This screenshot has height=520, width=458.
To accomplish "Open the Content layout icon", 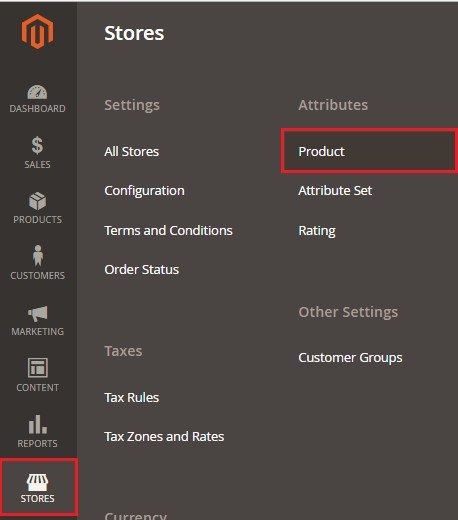I will 38,368.
